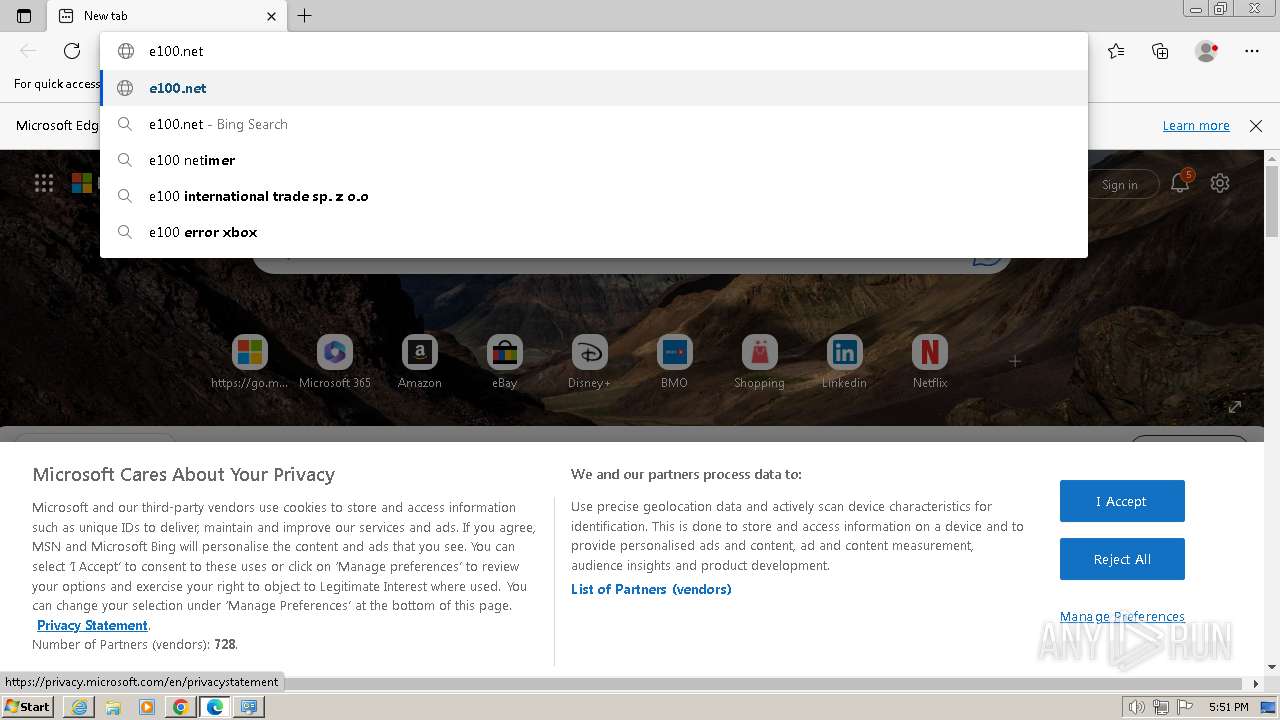Image resolution: width=1280 pixels, height=720 pixels.
Task: Open the Collections icon
Action: click(x=1160, y=51)
